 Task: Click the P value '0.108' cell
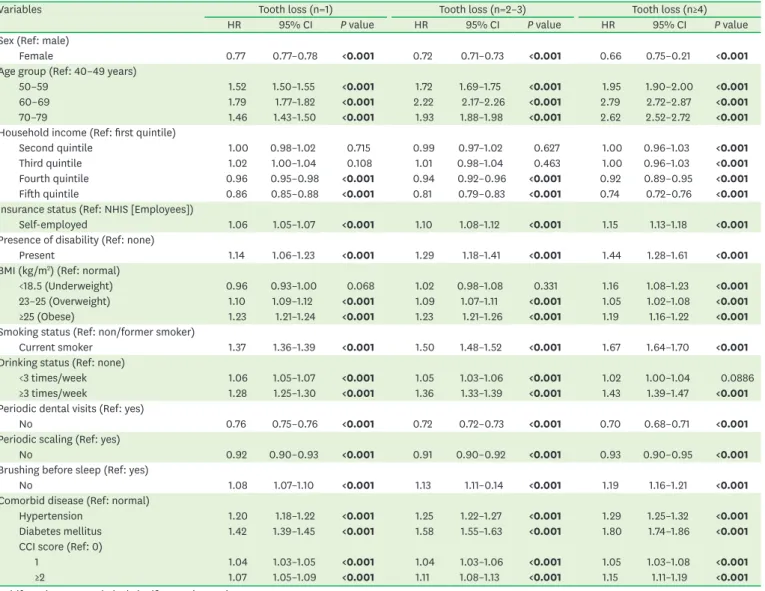pyautogui.click(x=359, y=163)
